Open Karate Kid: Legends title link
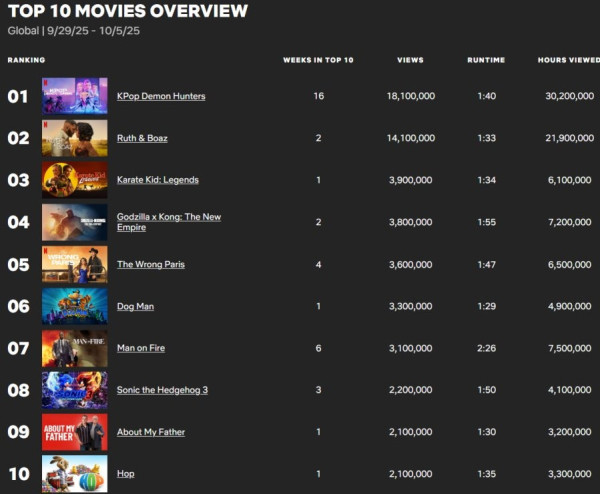600x494 pixels. 158,180
